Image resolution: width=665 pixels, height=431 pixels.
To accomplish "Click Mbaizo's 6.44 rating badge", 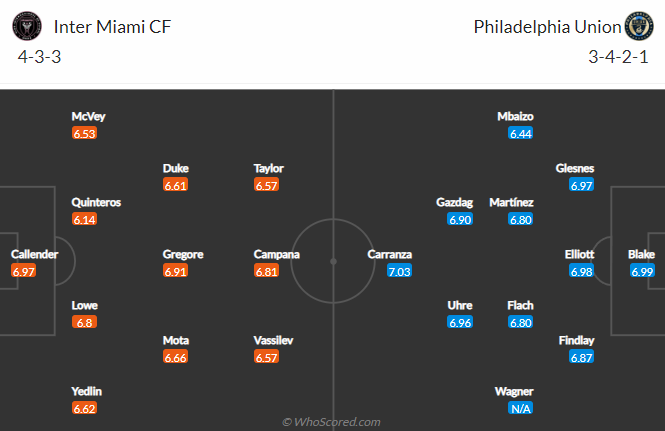I will click(x=520, y=134).
